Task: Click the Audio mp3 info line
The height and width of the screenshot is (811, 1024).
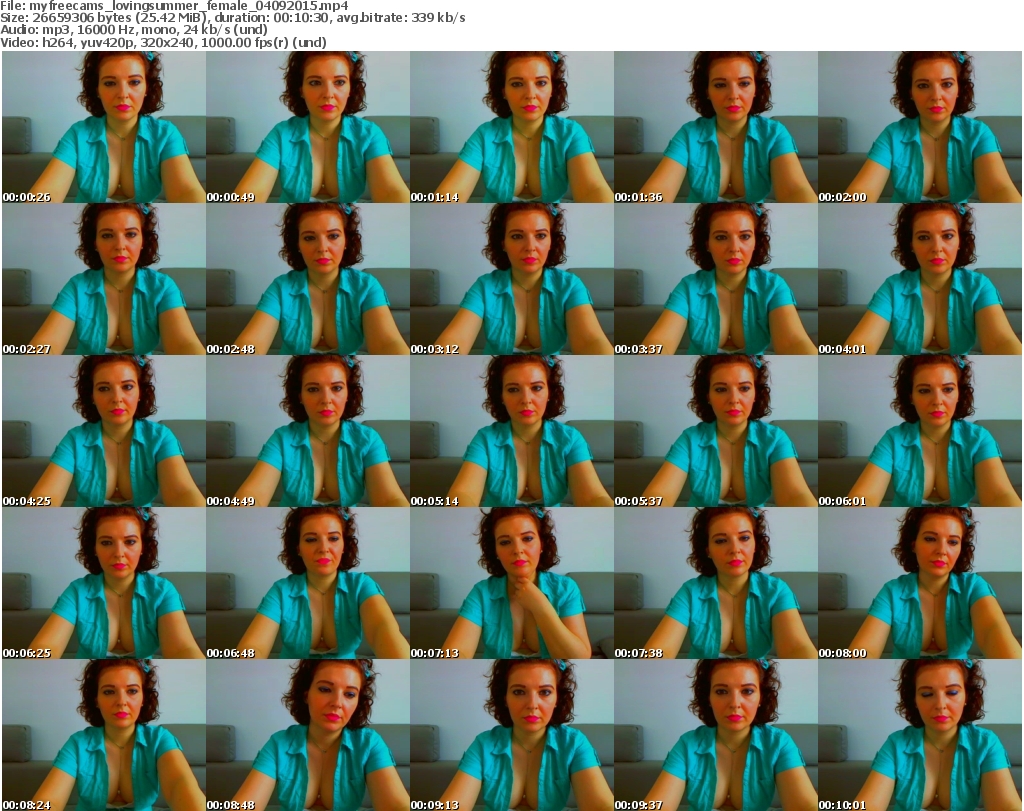Action: [134, 30]
